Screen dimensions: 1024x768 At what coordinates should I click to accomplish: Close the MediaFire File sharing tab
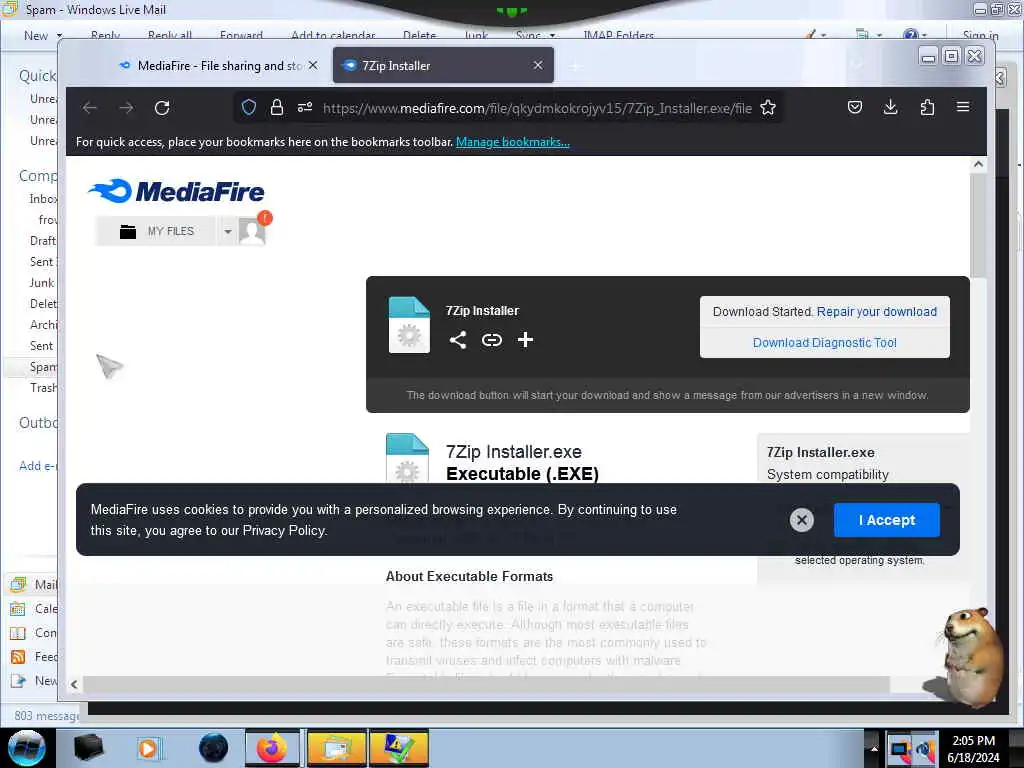(313, 65)
